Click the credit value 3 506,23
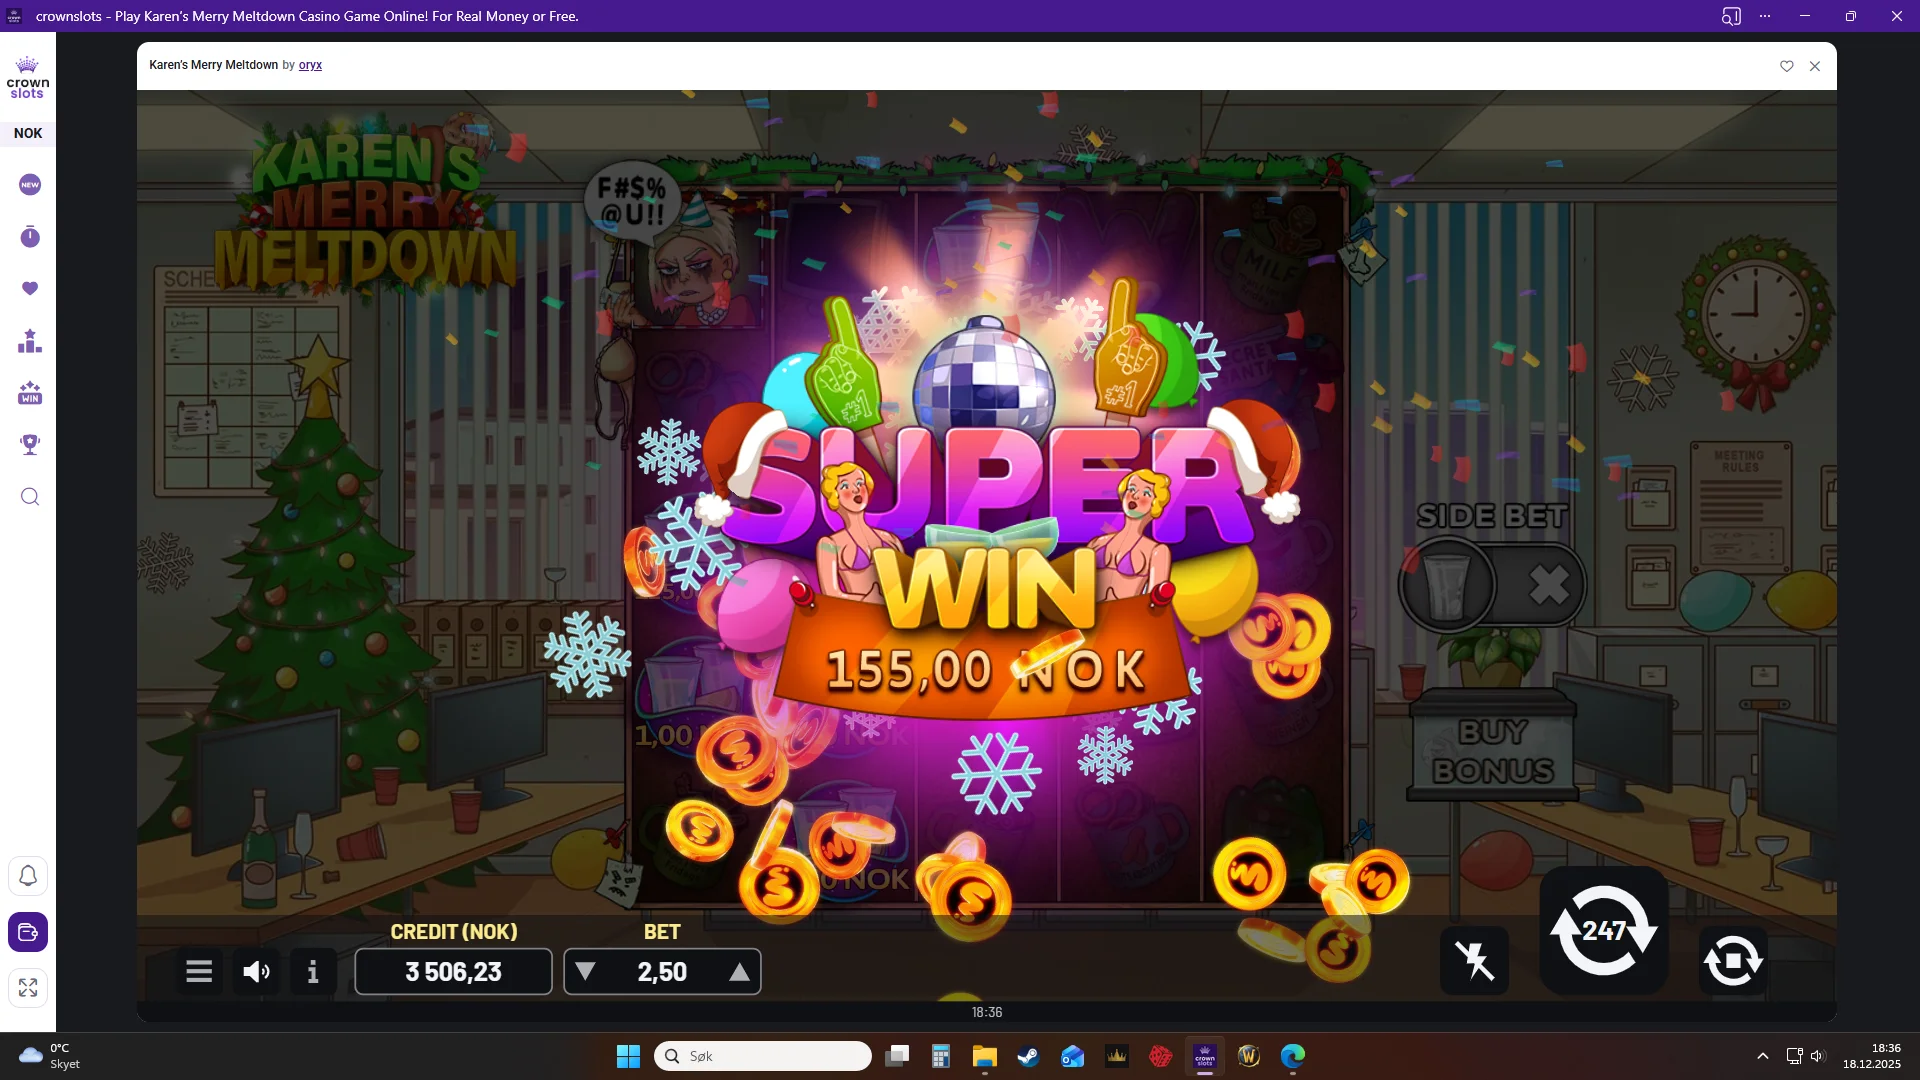Screen dimensions: 1920x1080 pyautogui.click(x=453, y=972)
